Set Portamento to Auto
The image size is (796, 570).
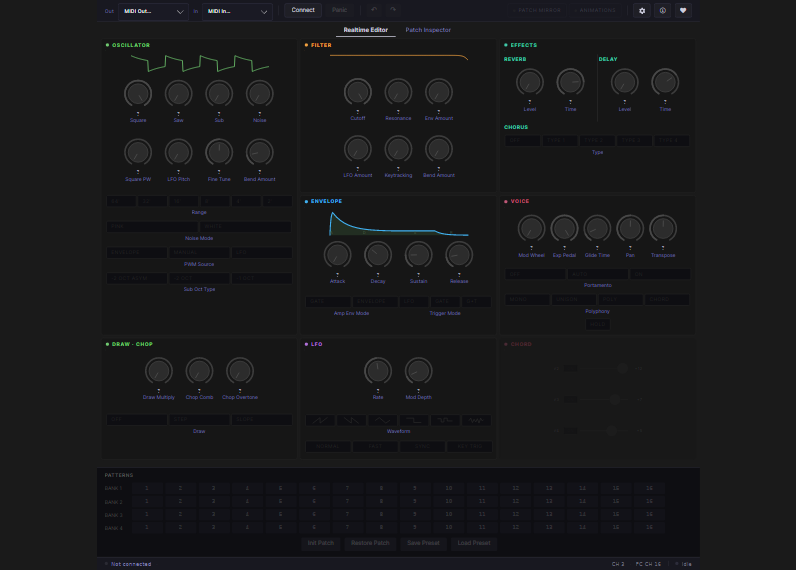click(598, 274)
